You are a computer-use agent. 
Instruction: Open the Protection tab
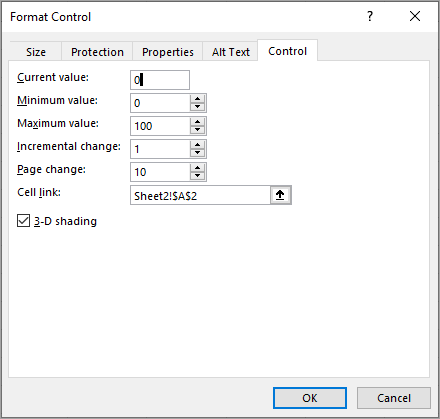[97, 52]
